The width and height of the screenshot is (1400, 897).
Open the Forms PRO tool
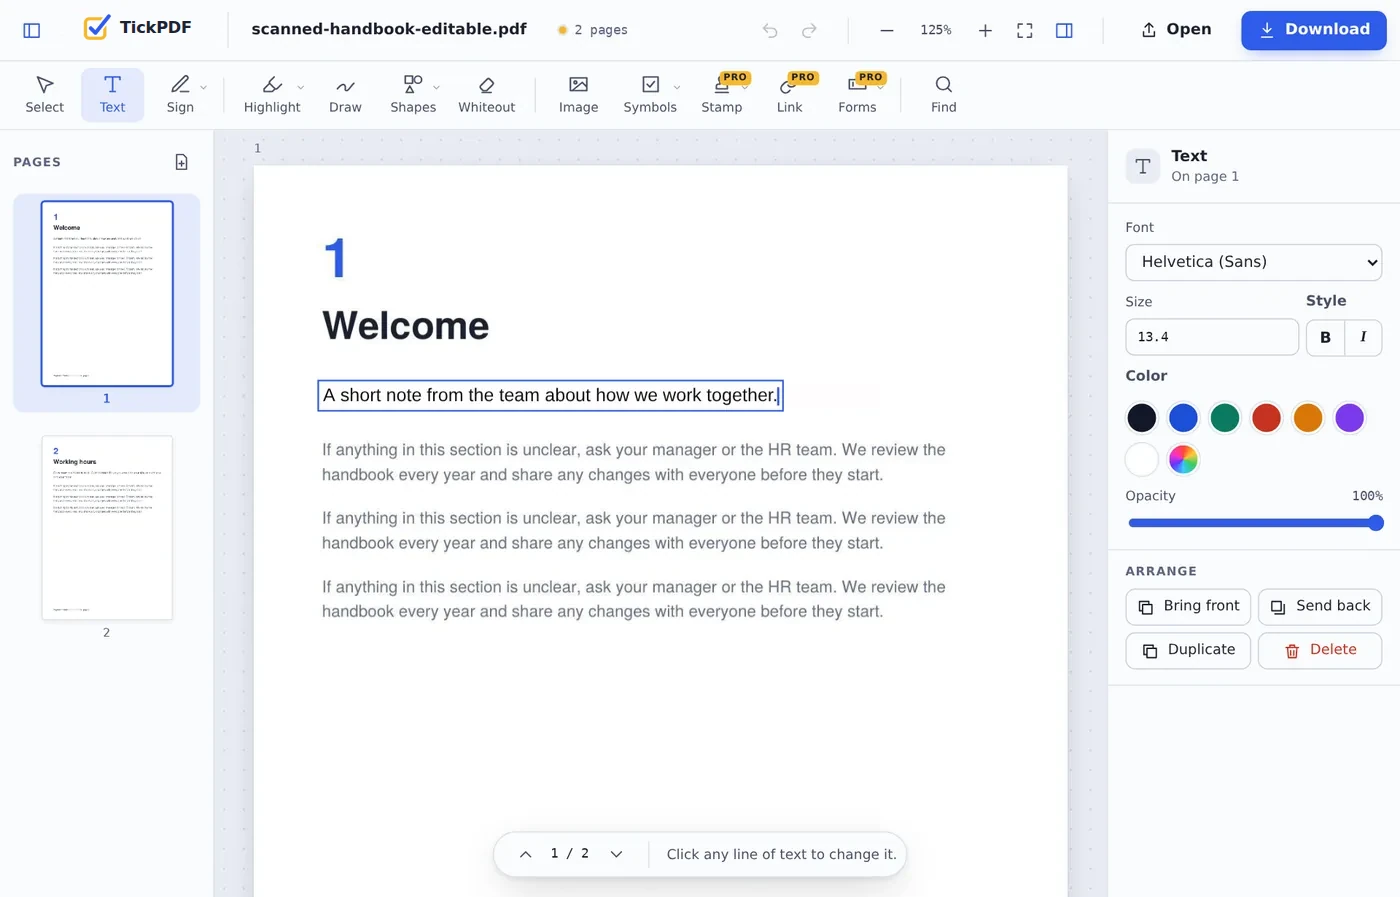857,95
